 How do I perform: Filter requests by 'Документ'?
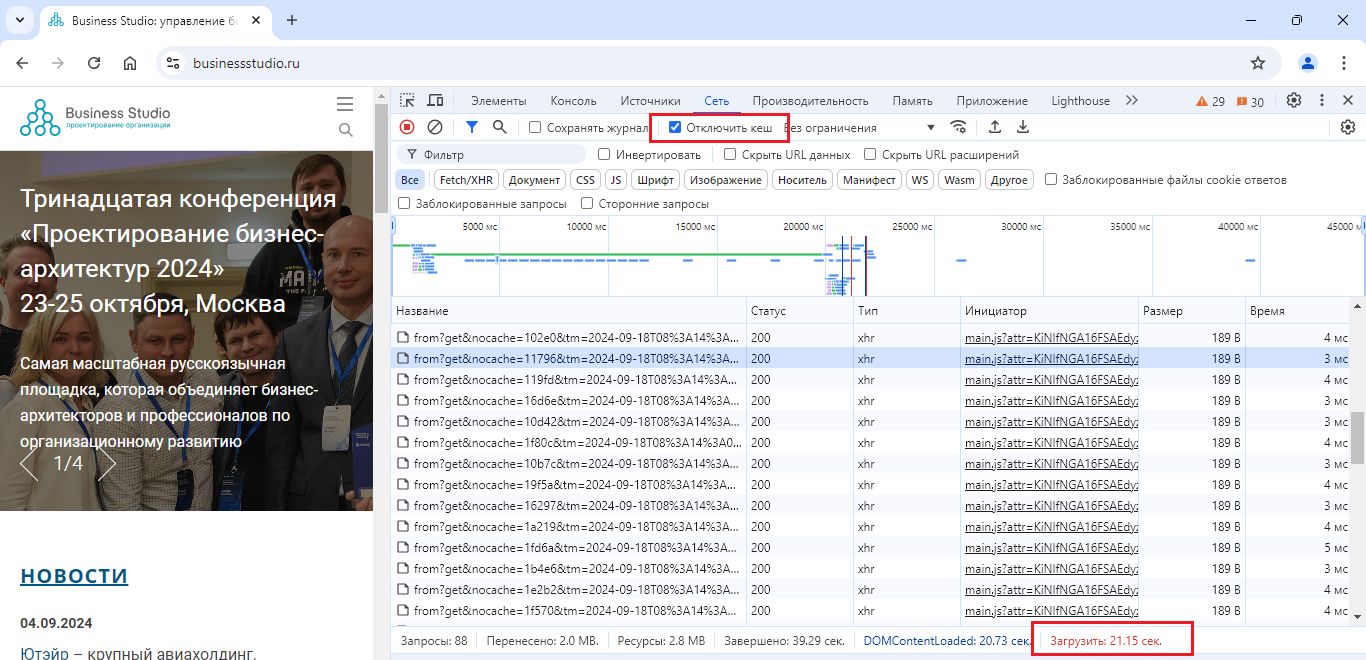point(534,180)
